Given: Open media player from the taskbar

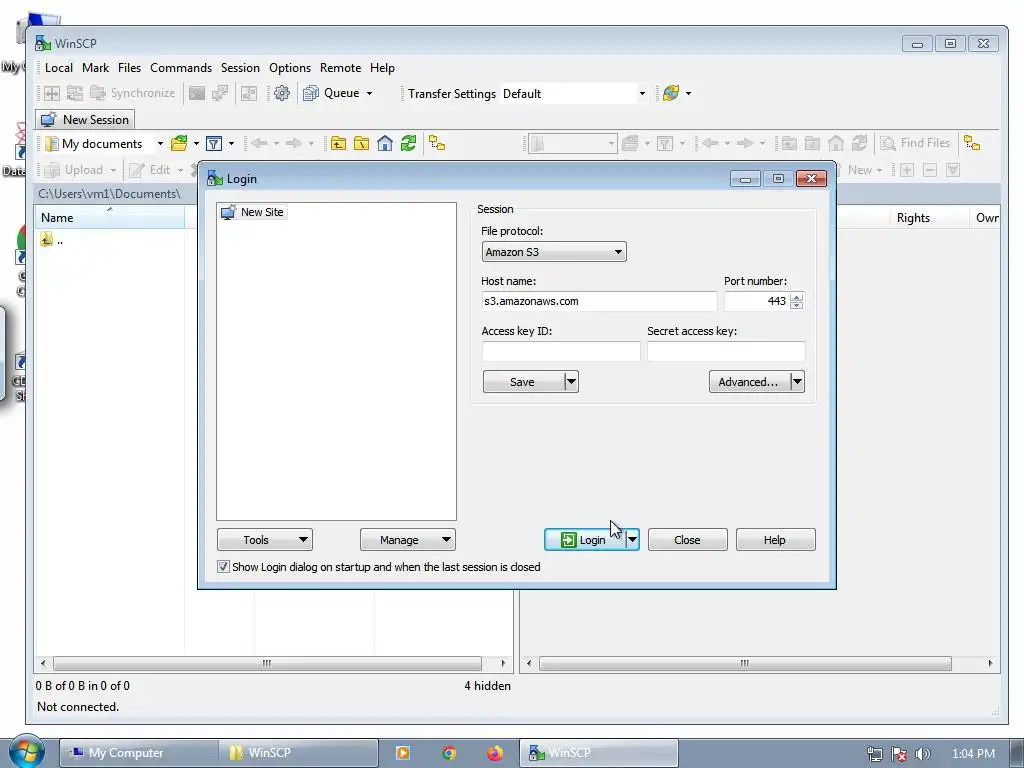Looking at the screenshot, I should click(403, 753).
